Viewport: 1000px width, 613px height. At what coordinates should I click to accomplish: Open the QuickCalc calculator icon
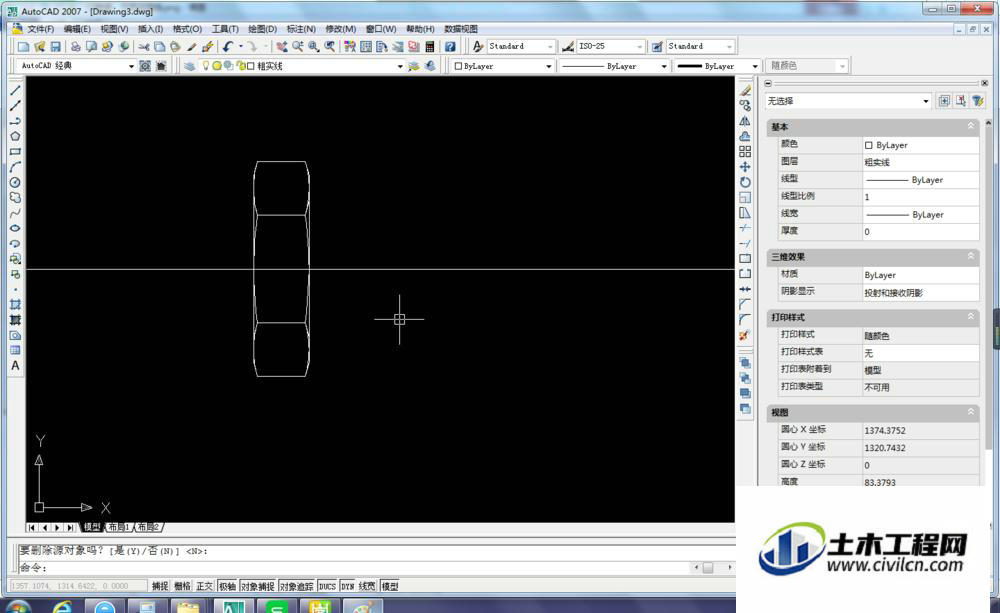pyautogui.click(x=430, y=47)
